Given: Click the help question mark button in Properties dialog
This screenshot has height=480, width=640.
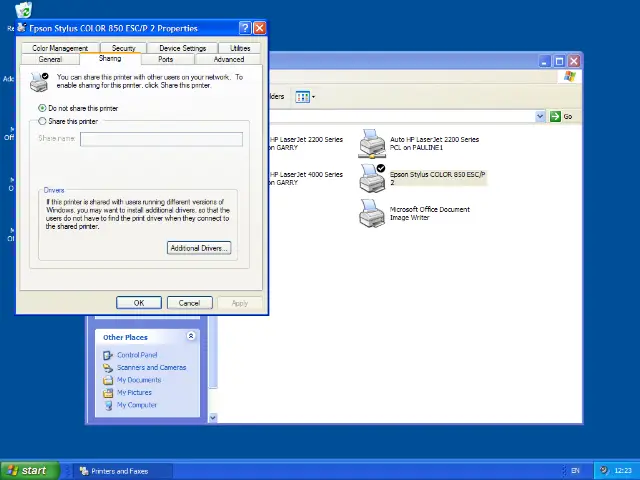Looking at the screenshot, I should (x=245, y=28).
